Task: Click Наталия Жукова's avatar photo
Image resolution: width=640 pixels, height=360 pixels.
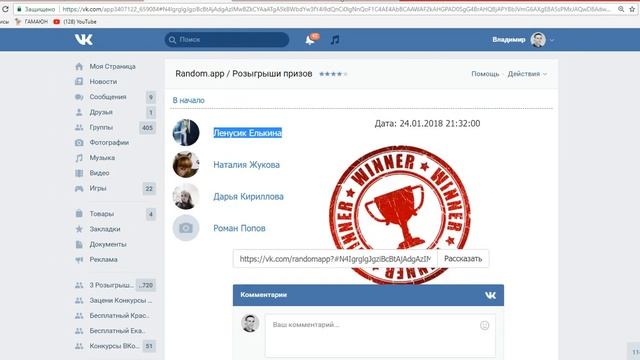Action: pyautogui.click(x=186, y=164)
